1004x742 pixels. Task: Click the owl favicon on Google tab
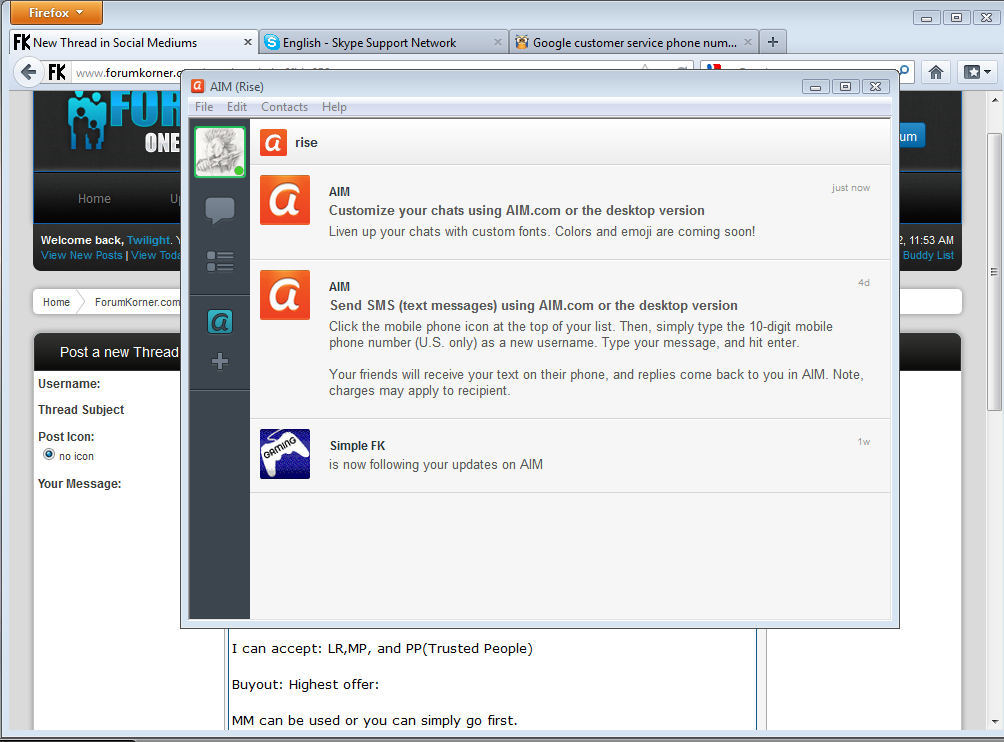tap(522, 42)
